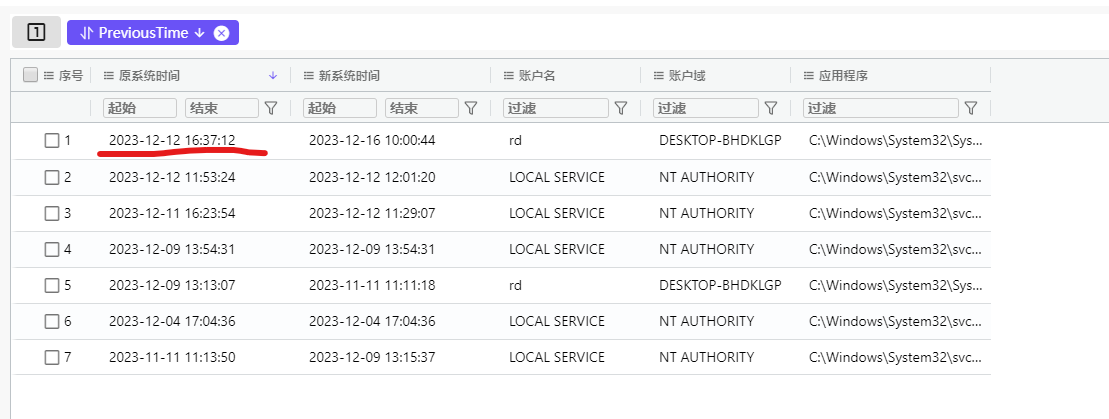Check the checkbox for row 3
This screenshot has height=419, width=1109.
pyautogui.click(x=52, y=213)
